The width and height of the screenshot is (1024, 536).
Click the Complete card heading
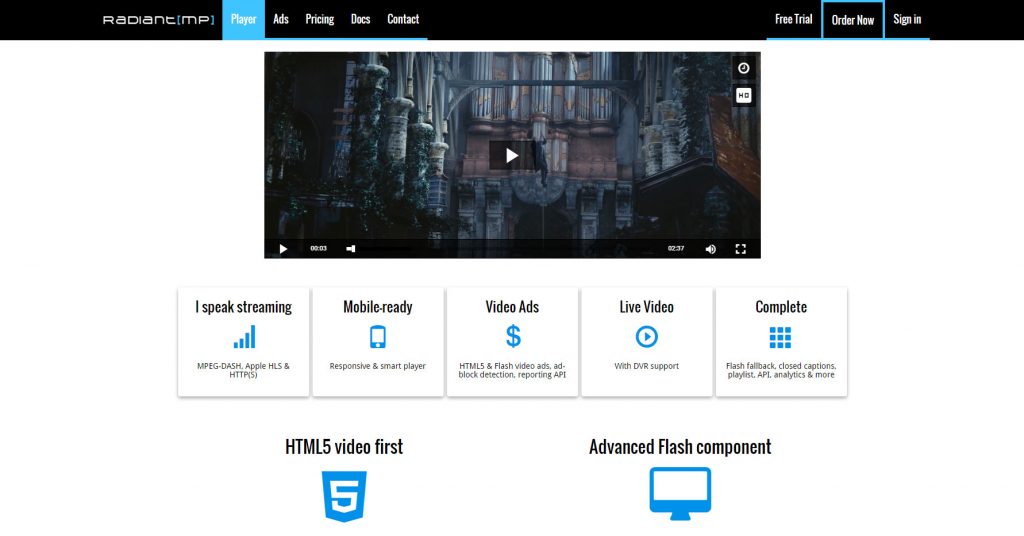[x=781, y=307]
